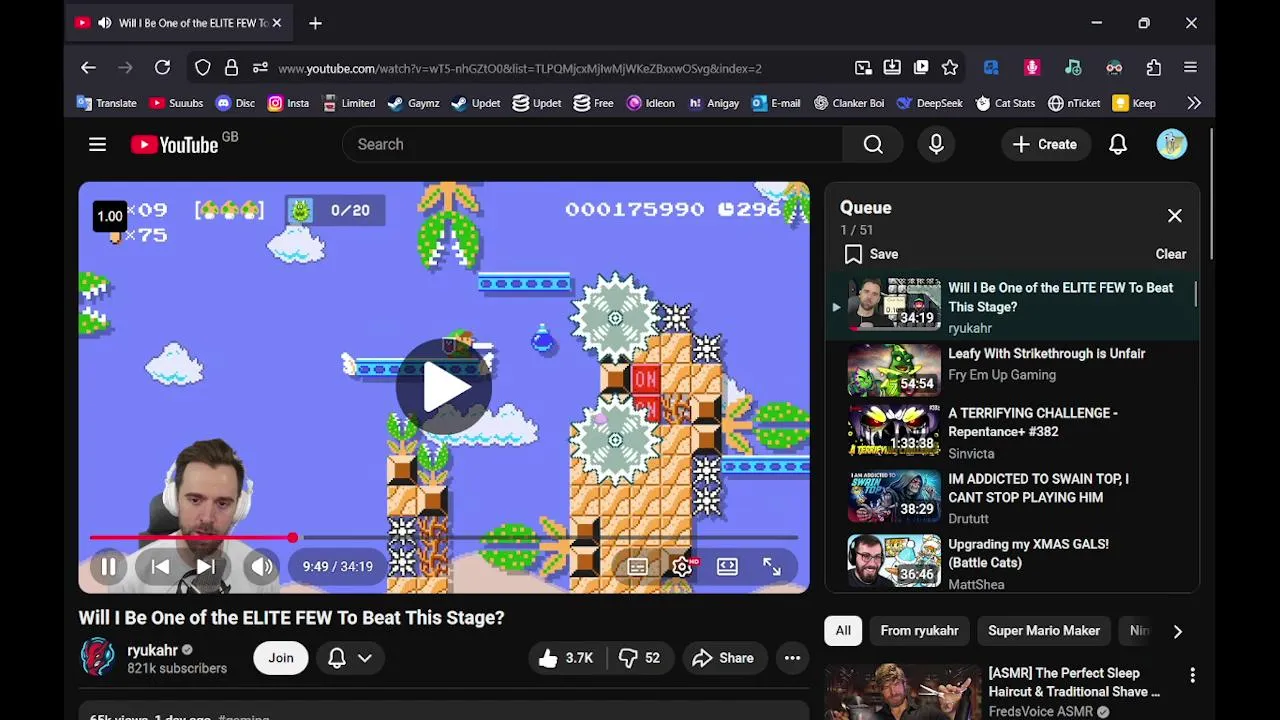Skip to the next video in player
Viewport: 1280px width, 720px height.
pyautogui.click(x=206, y=566)
